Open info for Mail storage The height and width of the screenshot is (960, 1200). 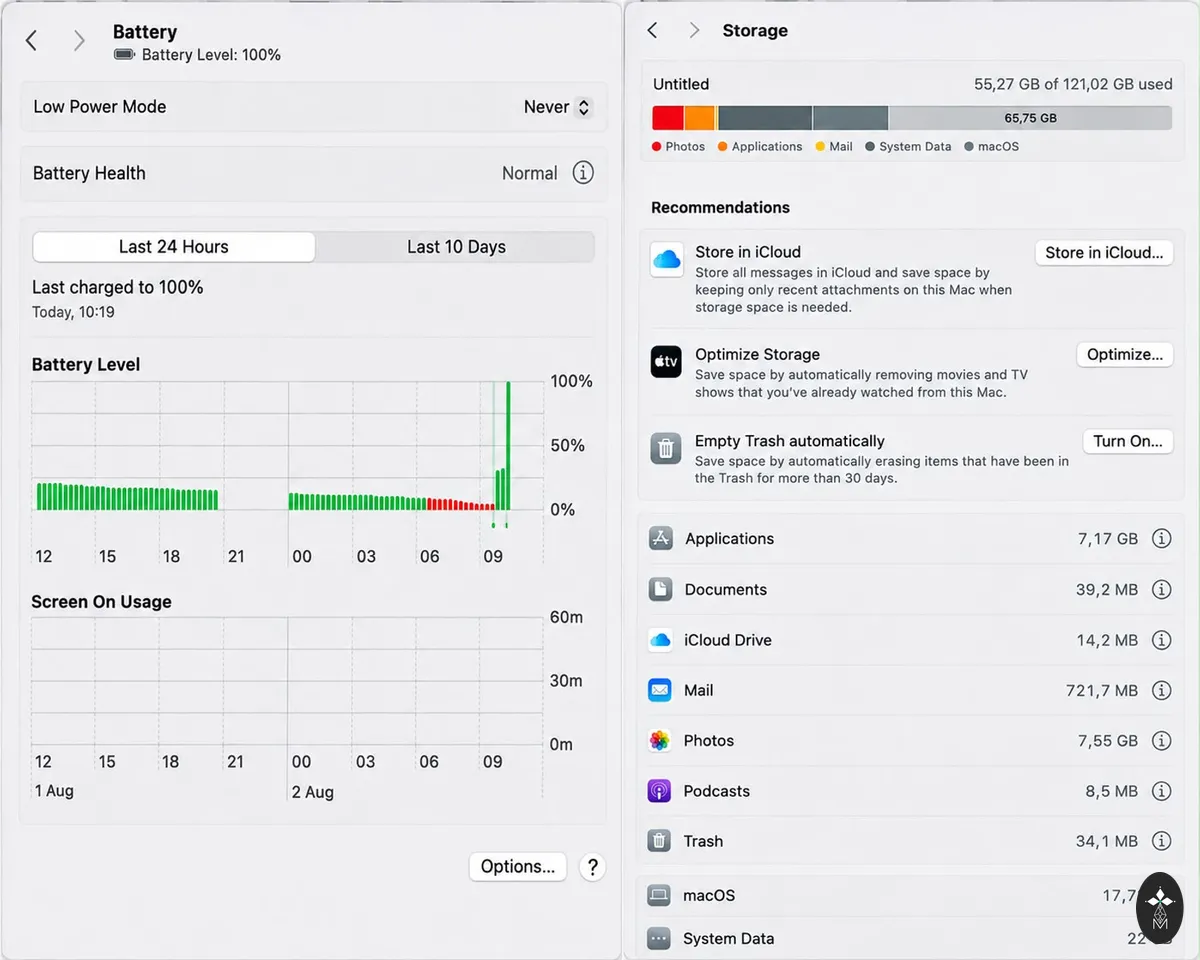1161,690
